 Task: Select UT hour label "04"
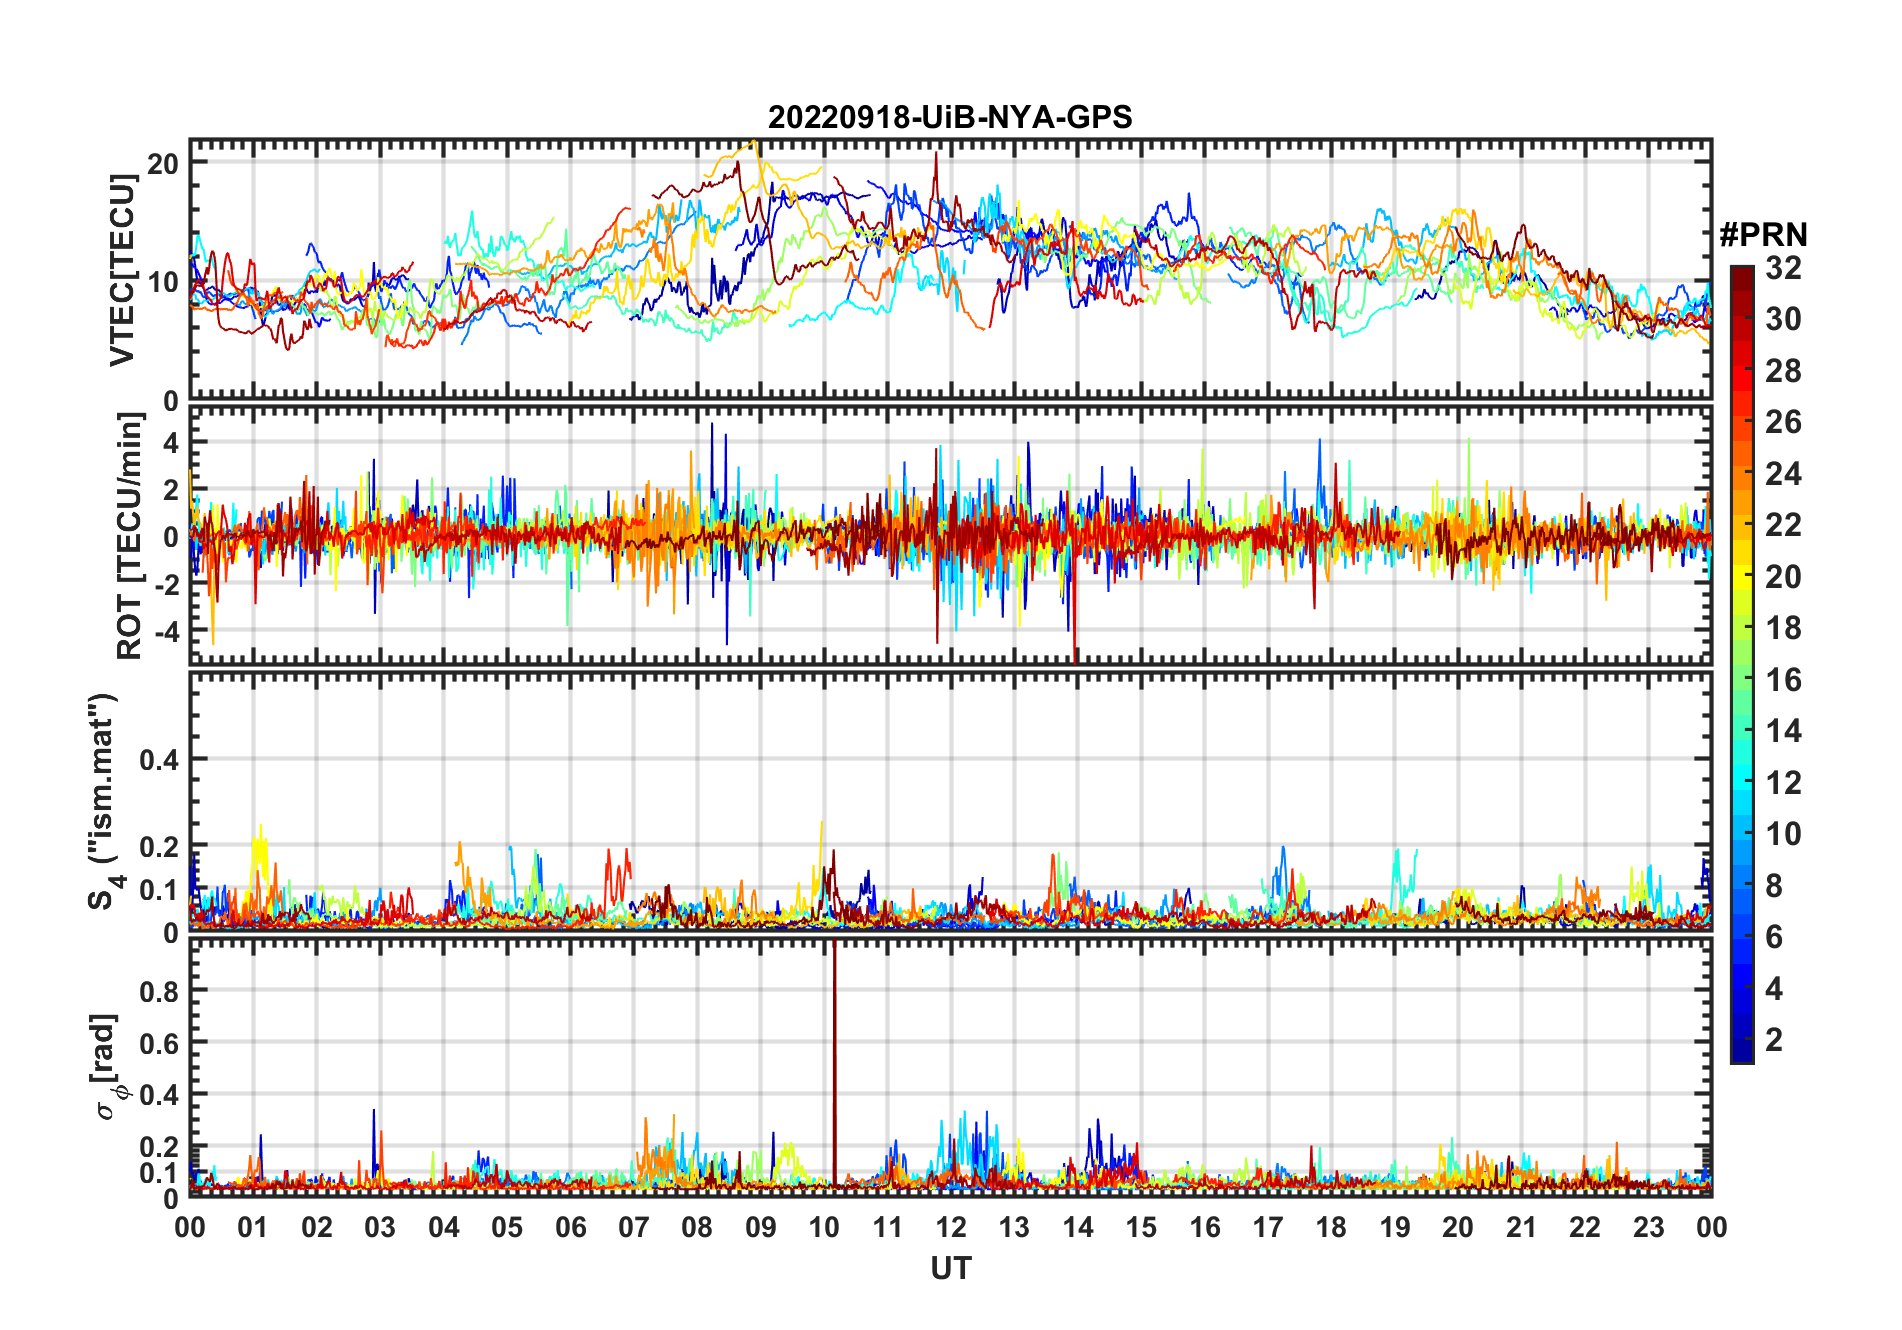click(444, 1228)
